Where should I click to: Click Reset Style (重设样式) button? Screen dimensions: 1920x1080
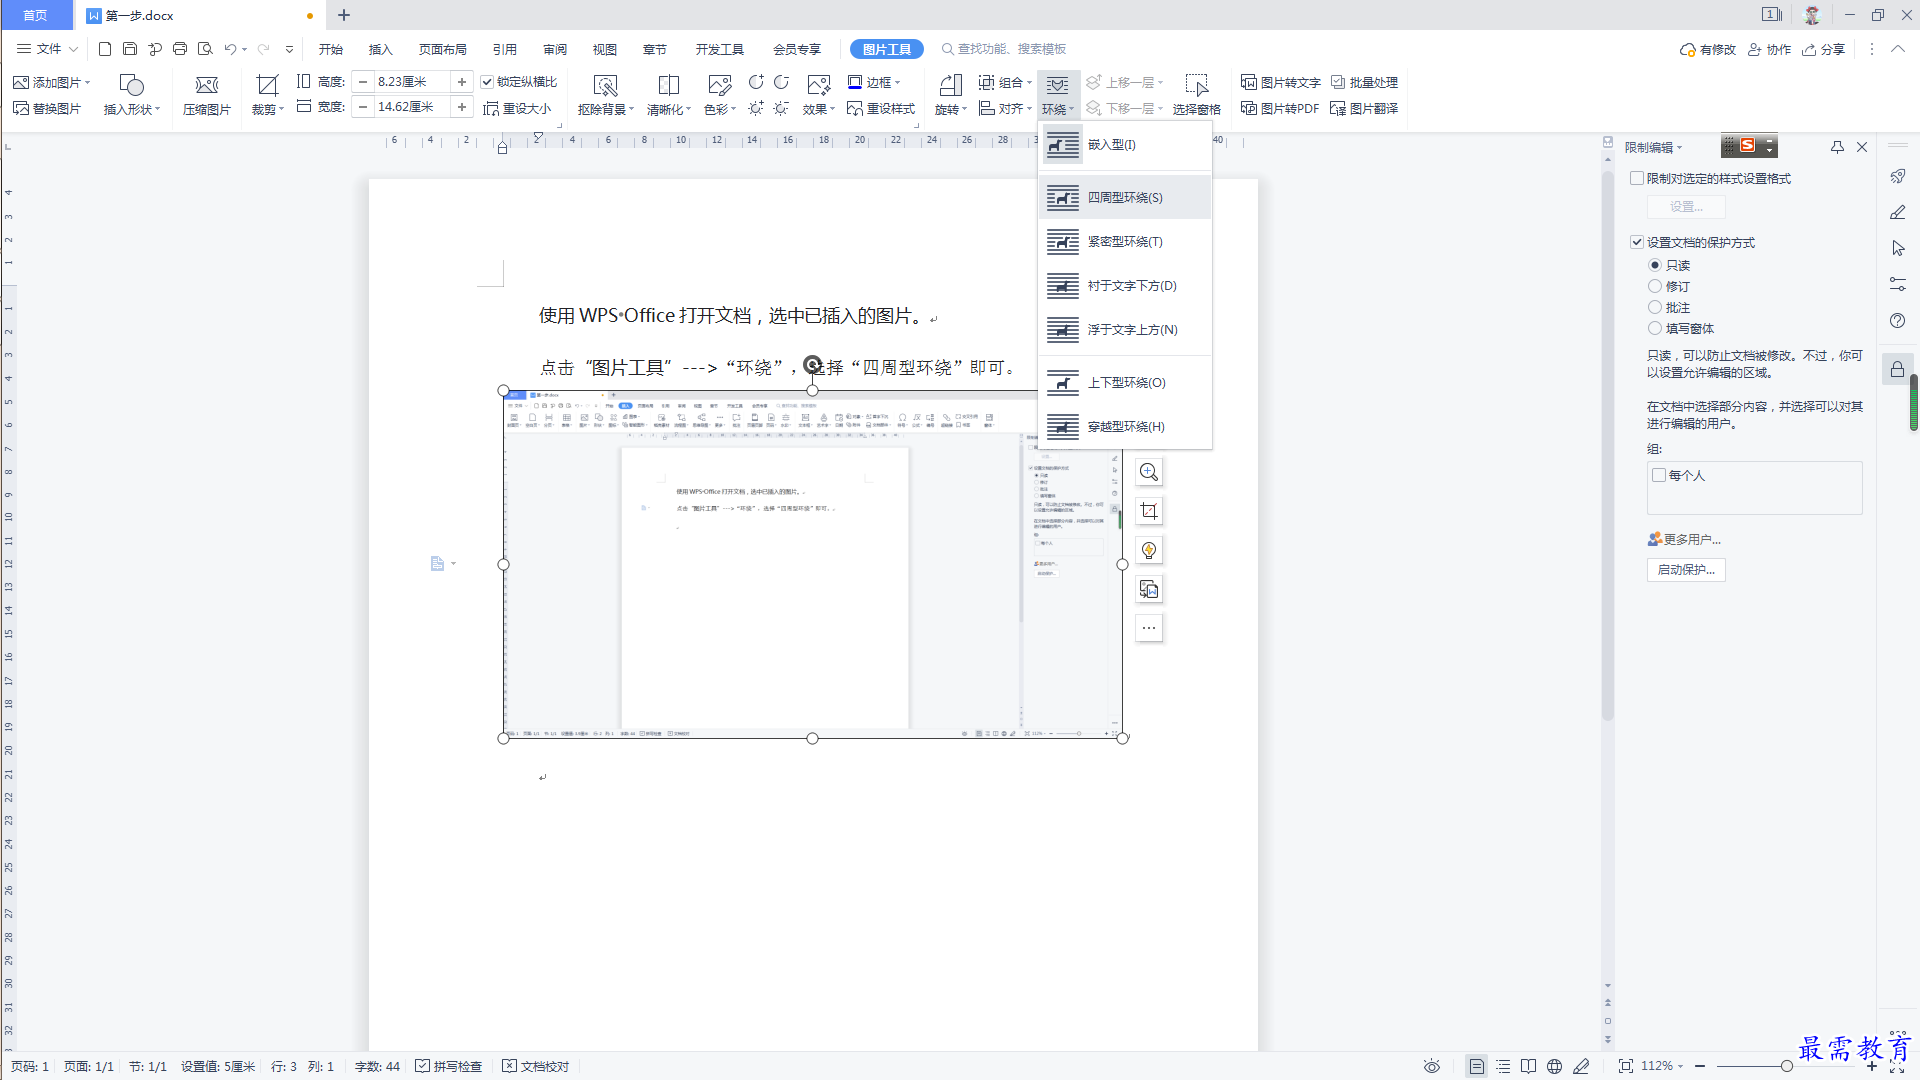[x=881, y=108]
